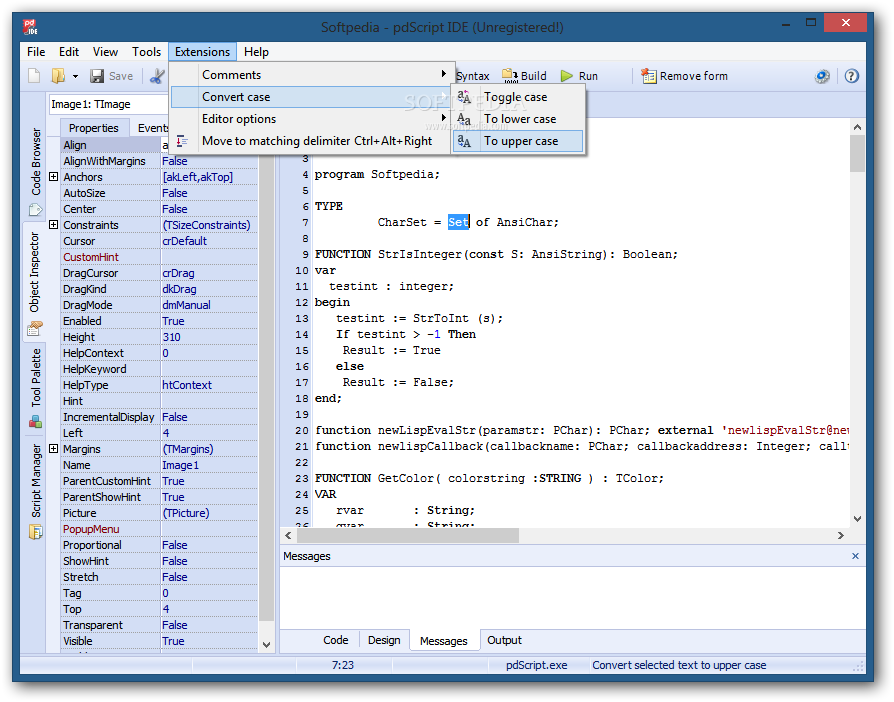Open the Object Inspector side tab

[x=35, y=272]
